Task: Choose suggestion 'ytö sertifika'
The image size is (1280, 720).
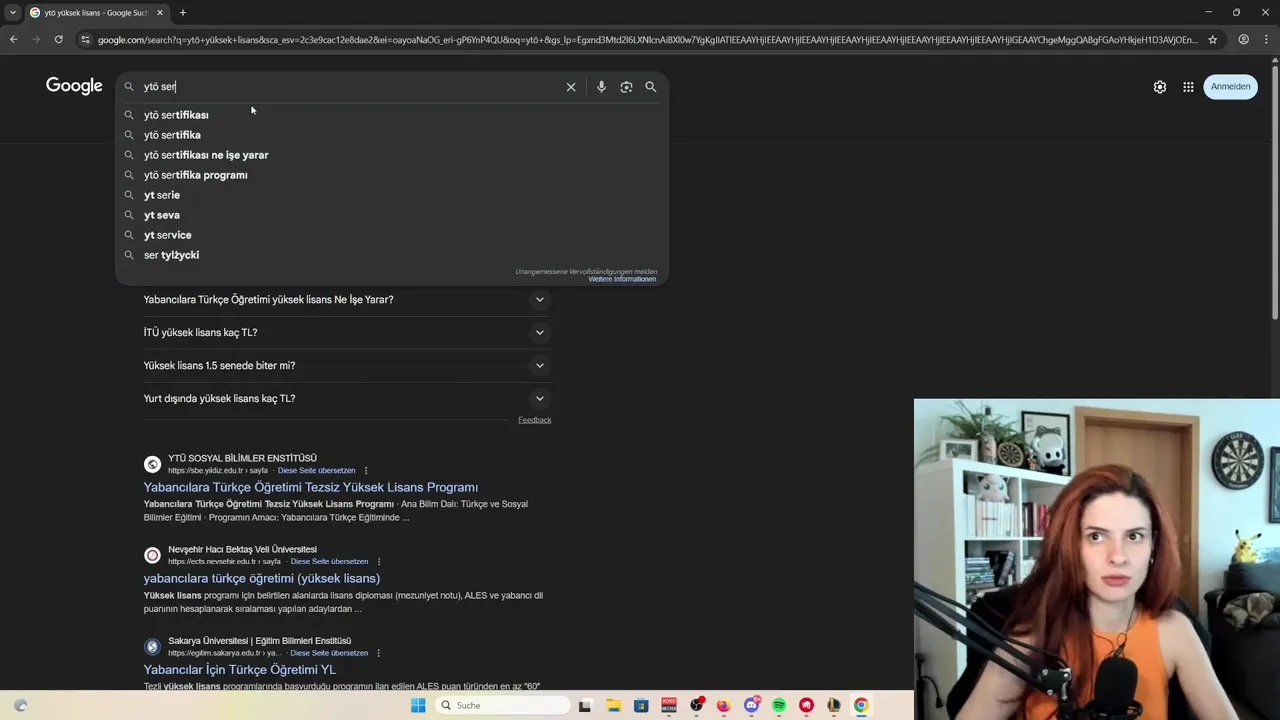Action: pyautogui.click(x=392, y=135)
